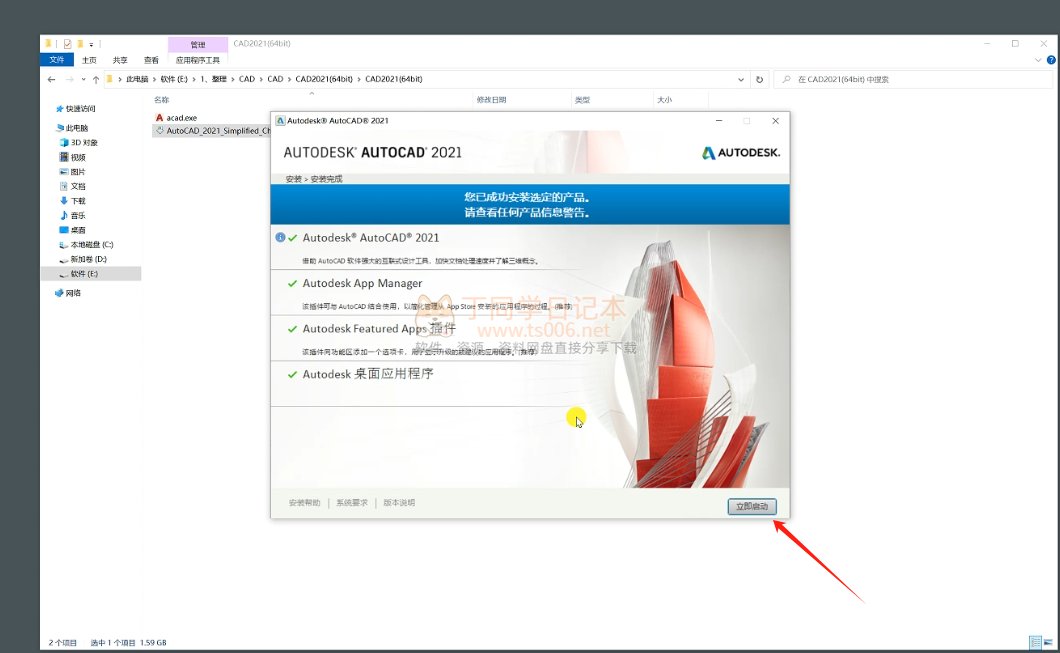Image resolution: width=1060 pixels, height=653 pixels.
Task: Open the address bar history dropdown
Action: (742, 79)
